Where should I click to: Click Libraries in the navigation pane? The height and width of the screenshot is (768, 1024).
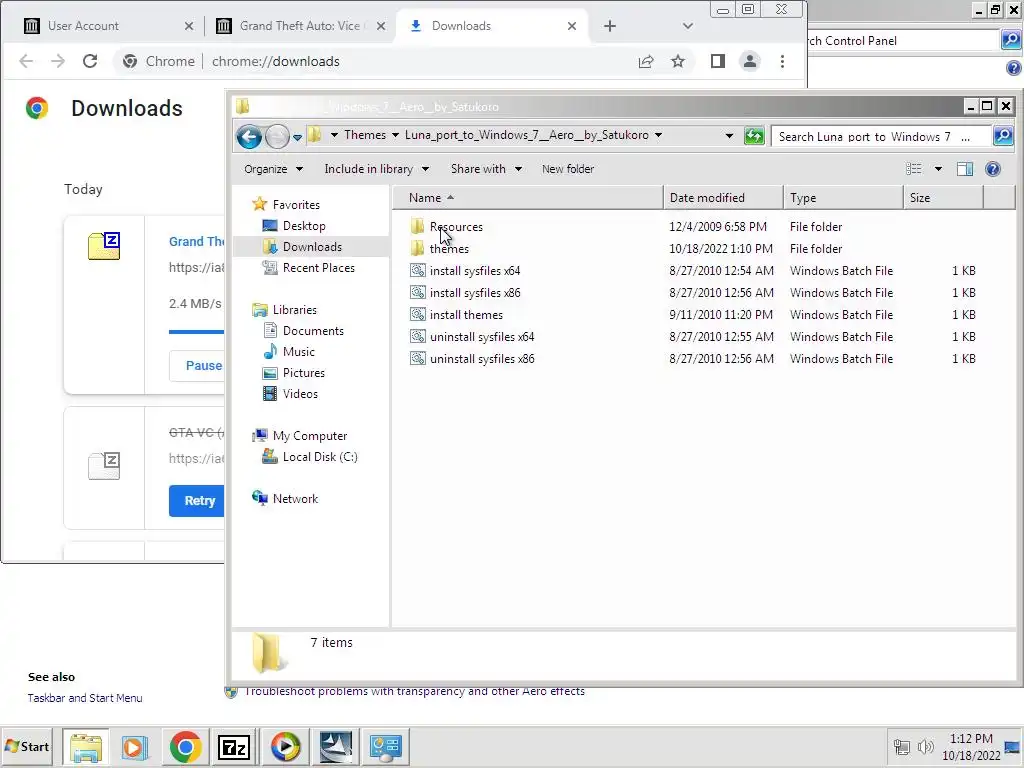coord(295,310)
